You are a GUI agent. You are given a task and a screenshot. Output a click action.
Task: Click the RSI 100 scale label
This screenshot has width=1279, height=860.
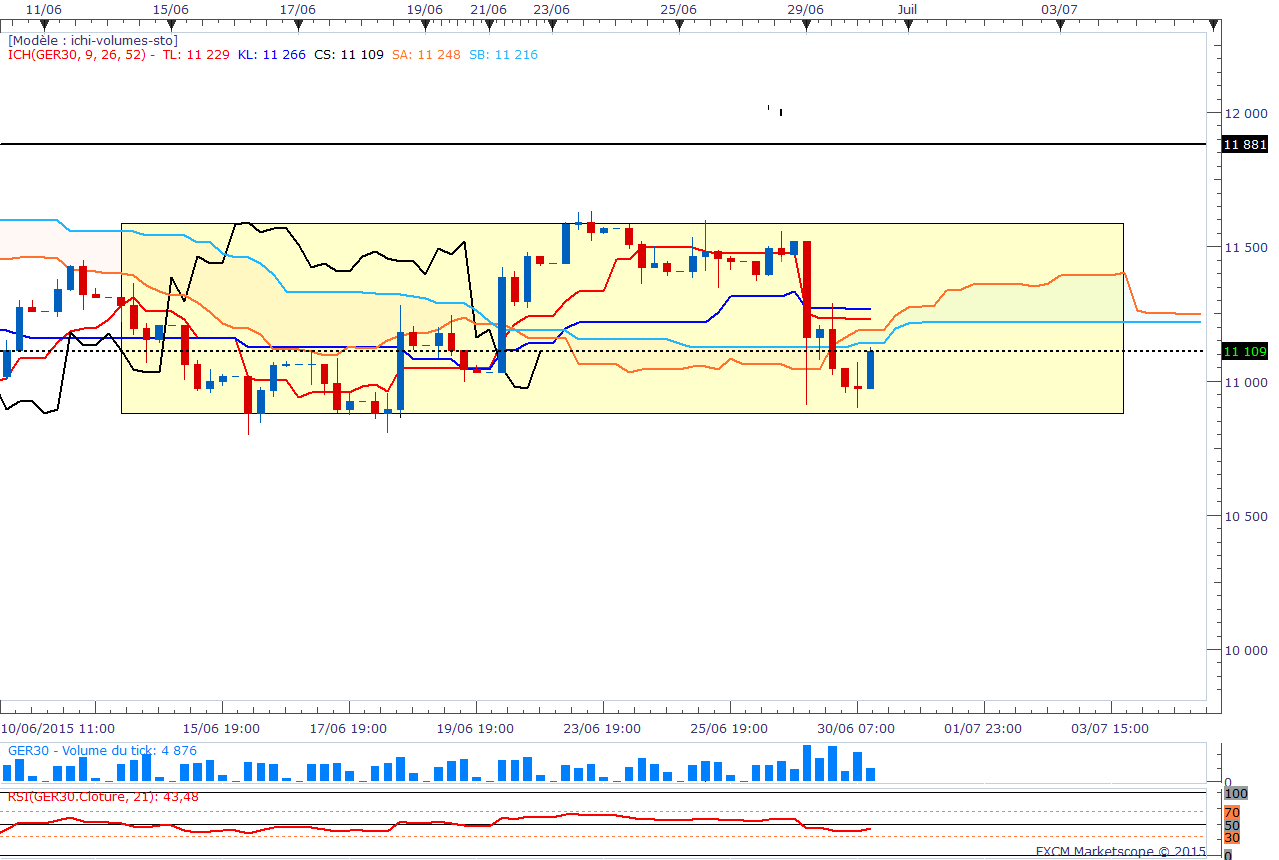pyautogui.click(x=1236, y=794)
